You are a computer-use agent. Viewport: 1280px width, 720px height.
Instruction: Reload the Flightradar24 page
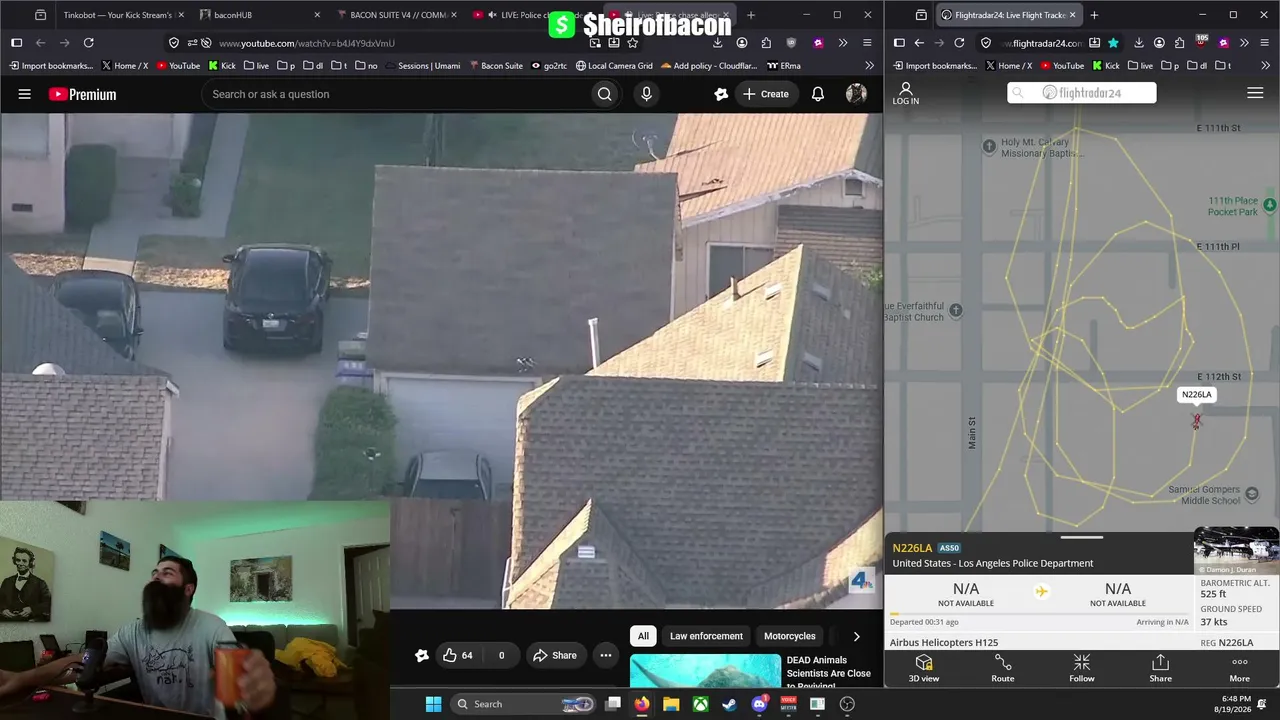pos(959,43)
